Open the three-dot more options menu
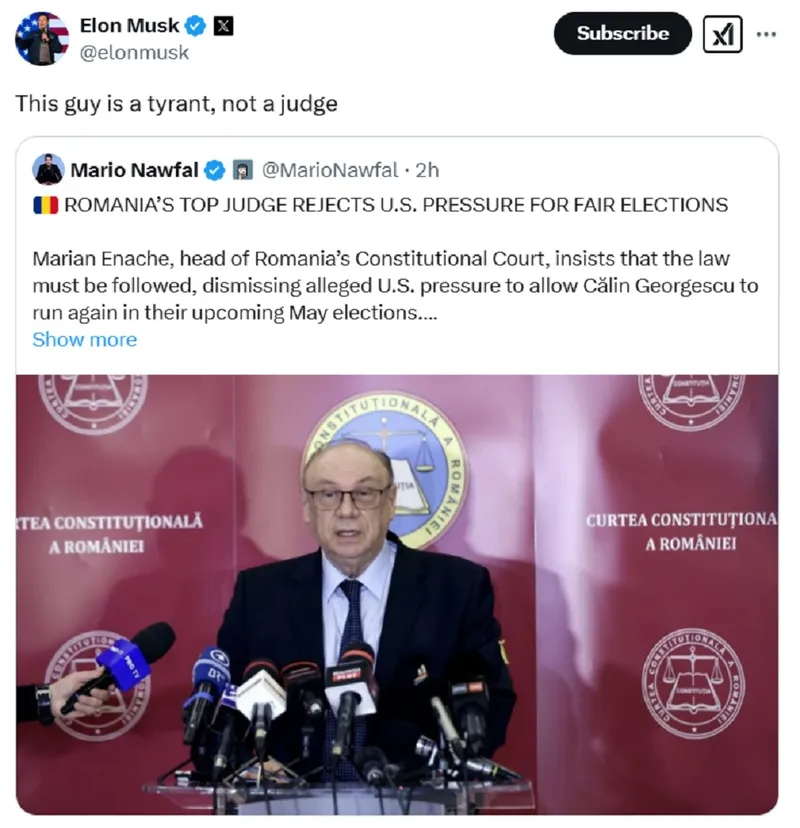Viewport: 800px width, 828px height. 766,34
